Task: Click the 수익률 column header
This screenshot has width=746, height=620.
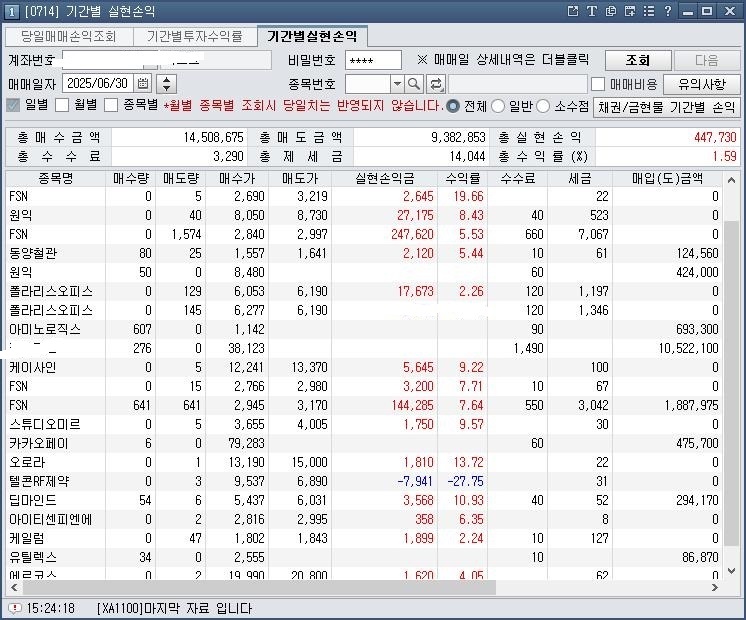Action: point(462,178)
